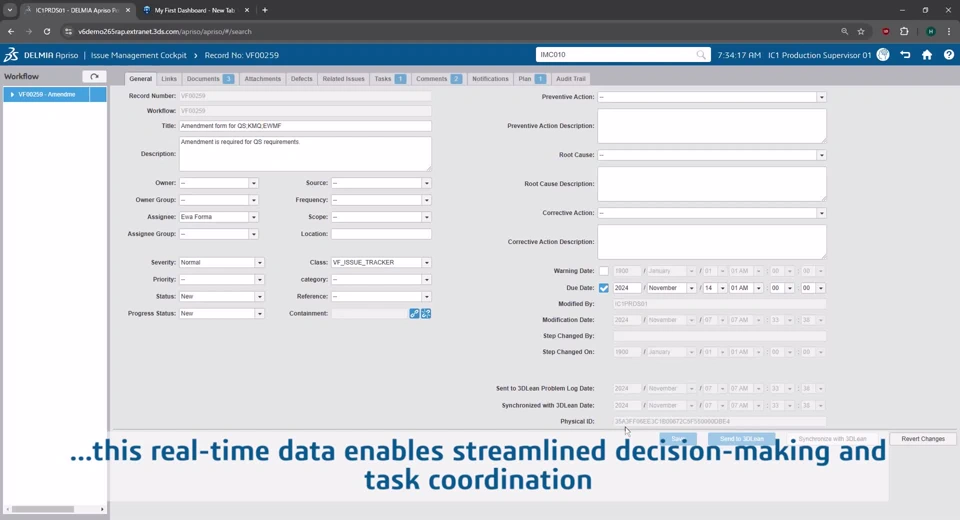Screen dimensions: 960x520
Task: Click the Containment link icon
Action: tap(414, 314)
